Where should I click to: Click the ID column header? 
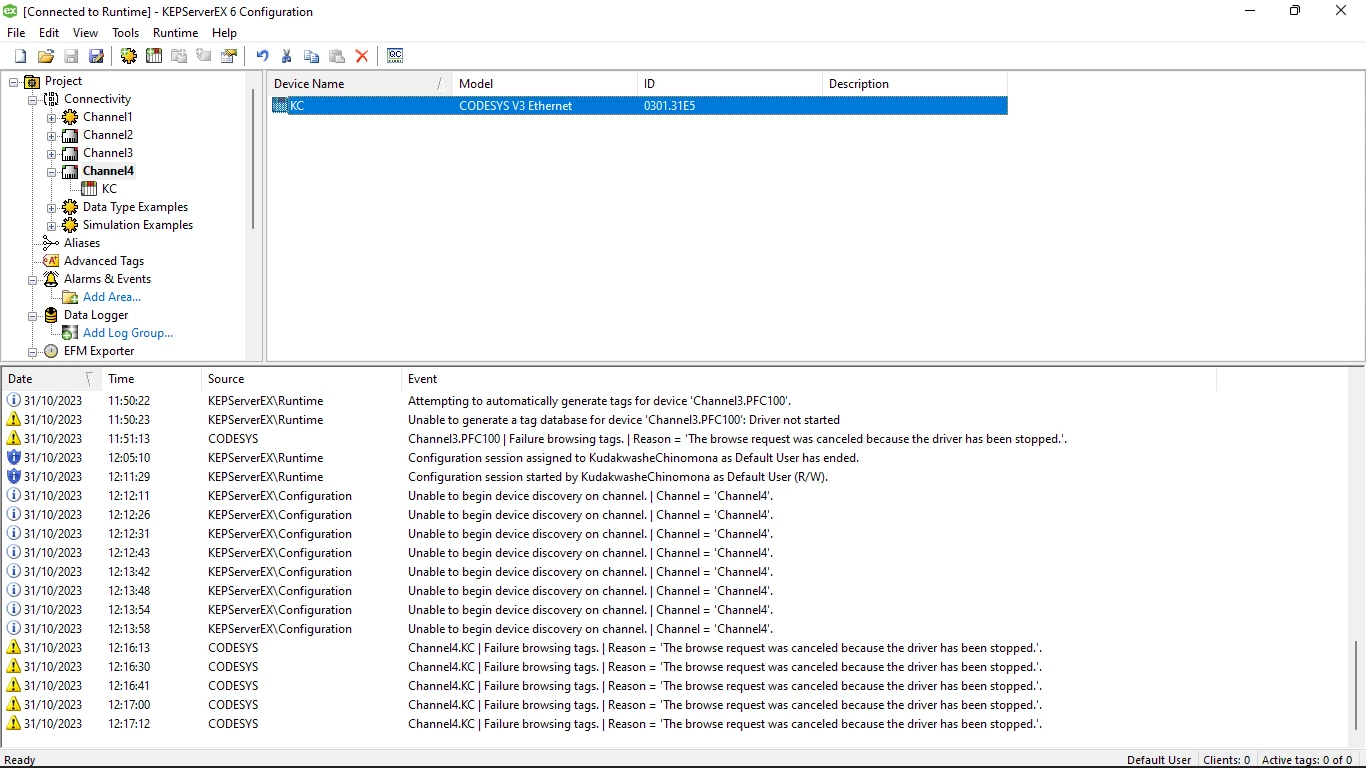click(729, 84)
